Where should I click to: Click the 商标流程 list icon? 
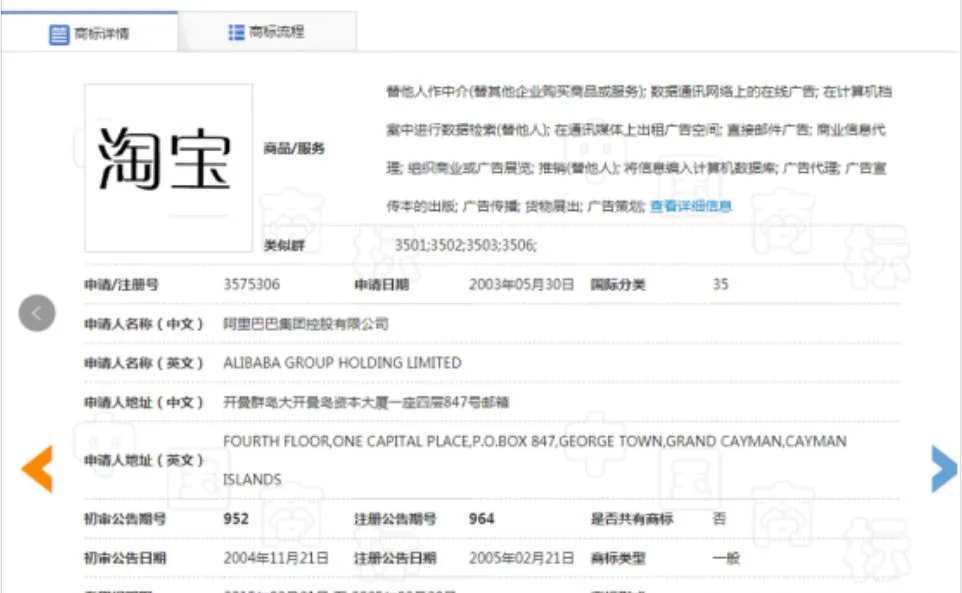tap(236, 32)
